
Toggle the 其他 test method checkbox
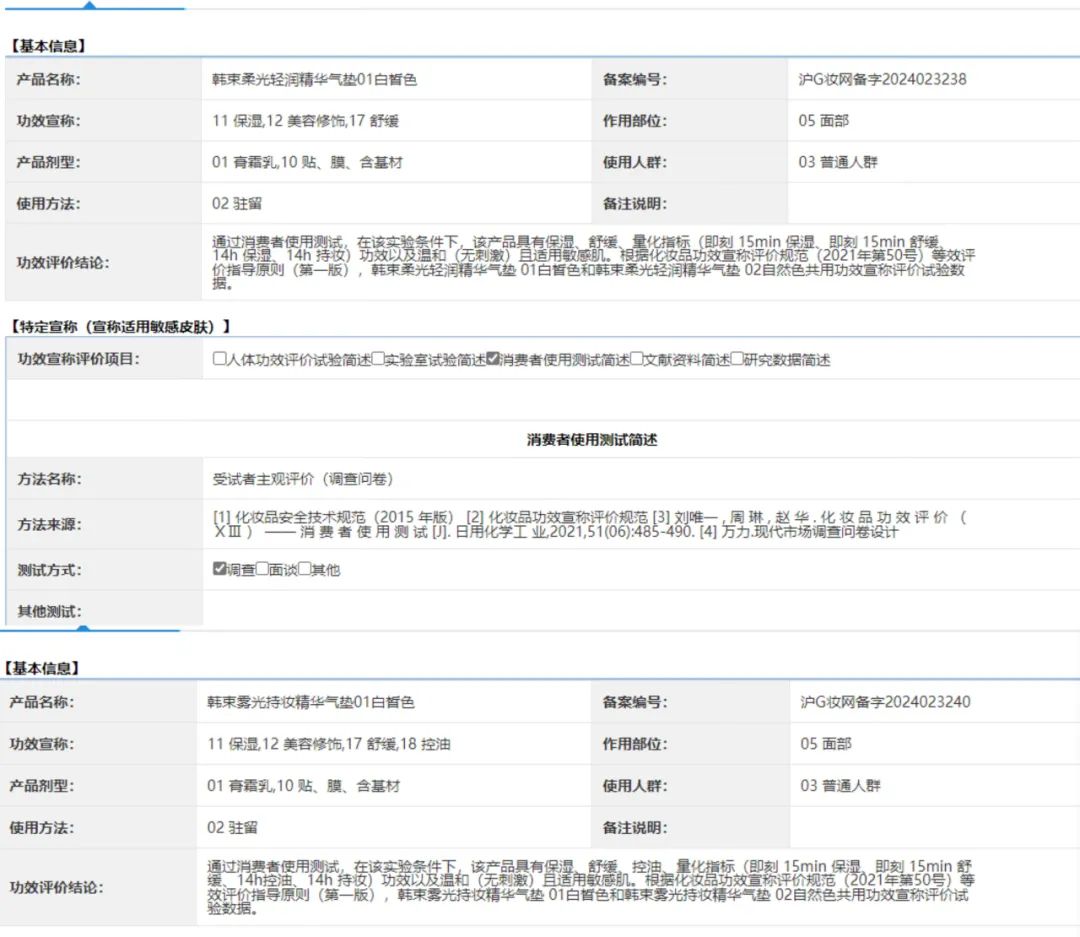[x=305, y=569]
